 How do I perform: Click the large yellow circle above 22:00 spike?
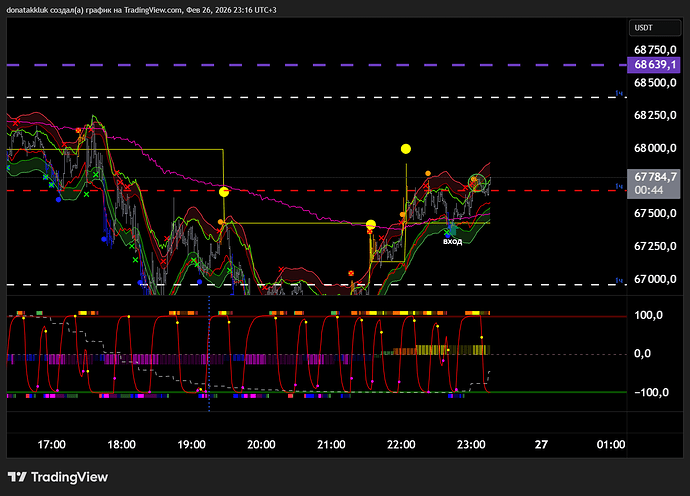pyautogui.click(x=406, y=149)
